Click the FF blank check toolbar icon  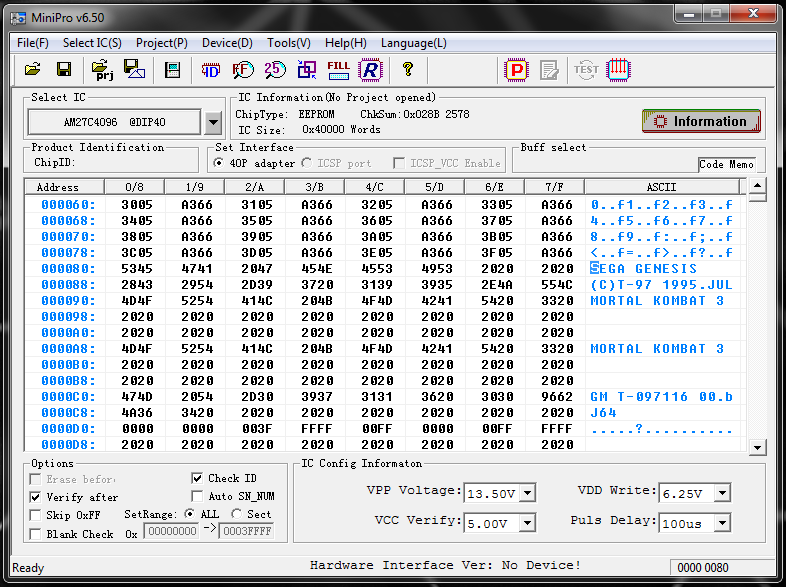point(243,70)
